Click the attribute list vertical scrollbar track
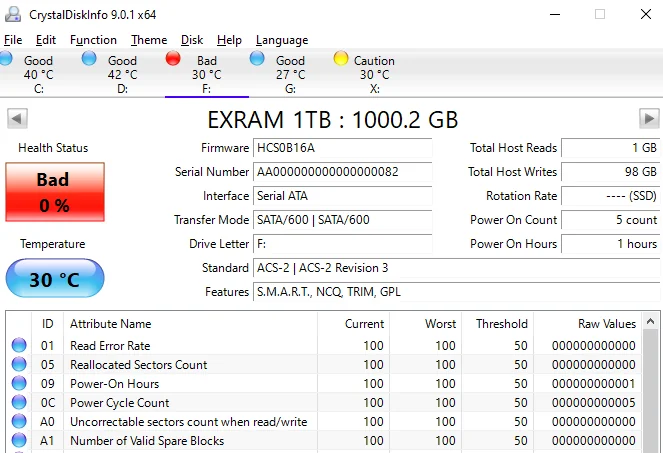Viewport: 663px width, 453px height. [651, 392]
